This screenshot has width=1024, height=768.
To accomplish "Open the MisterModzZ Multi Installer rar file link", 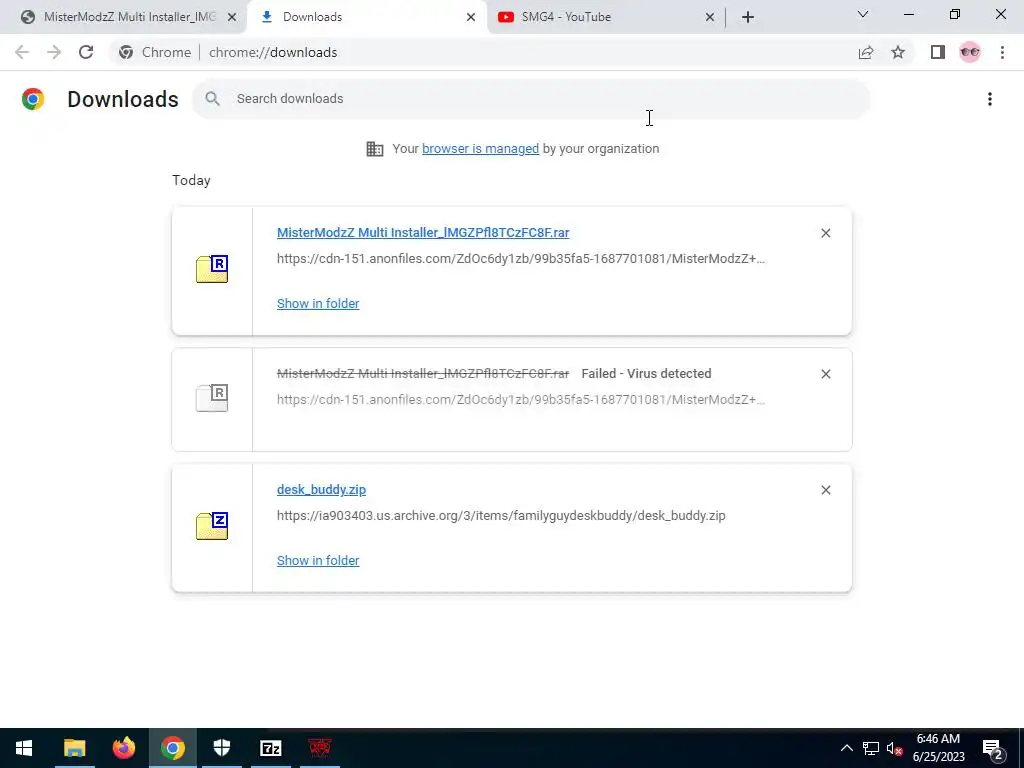I will (423, 232).
